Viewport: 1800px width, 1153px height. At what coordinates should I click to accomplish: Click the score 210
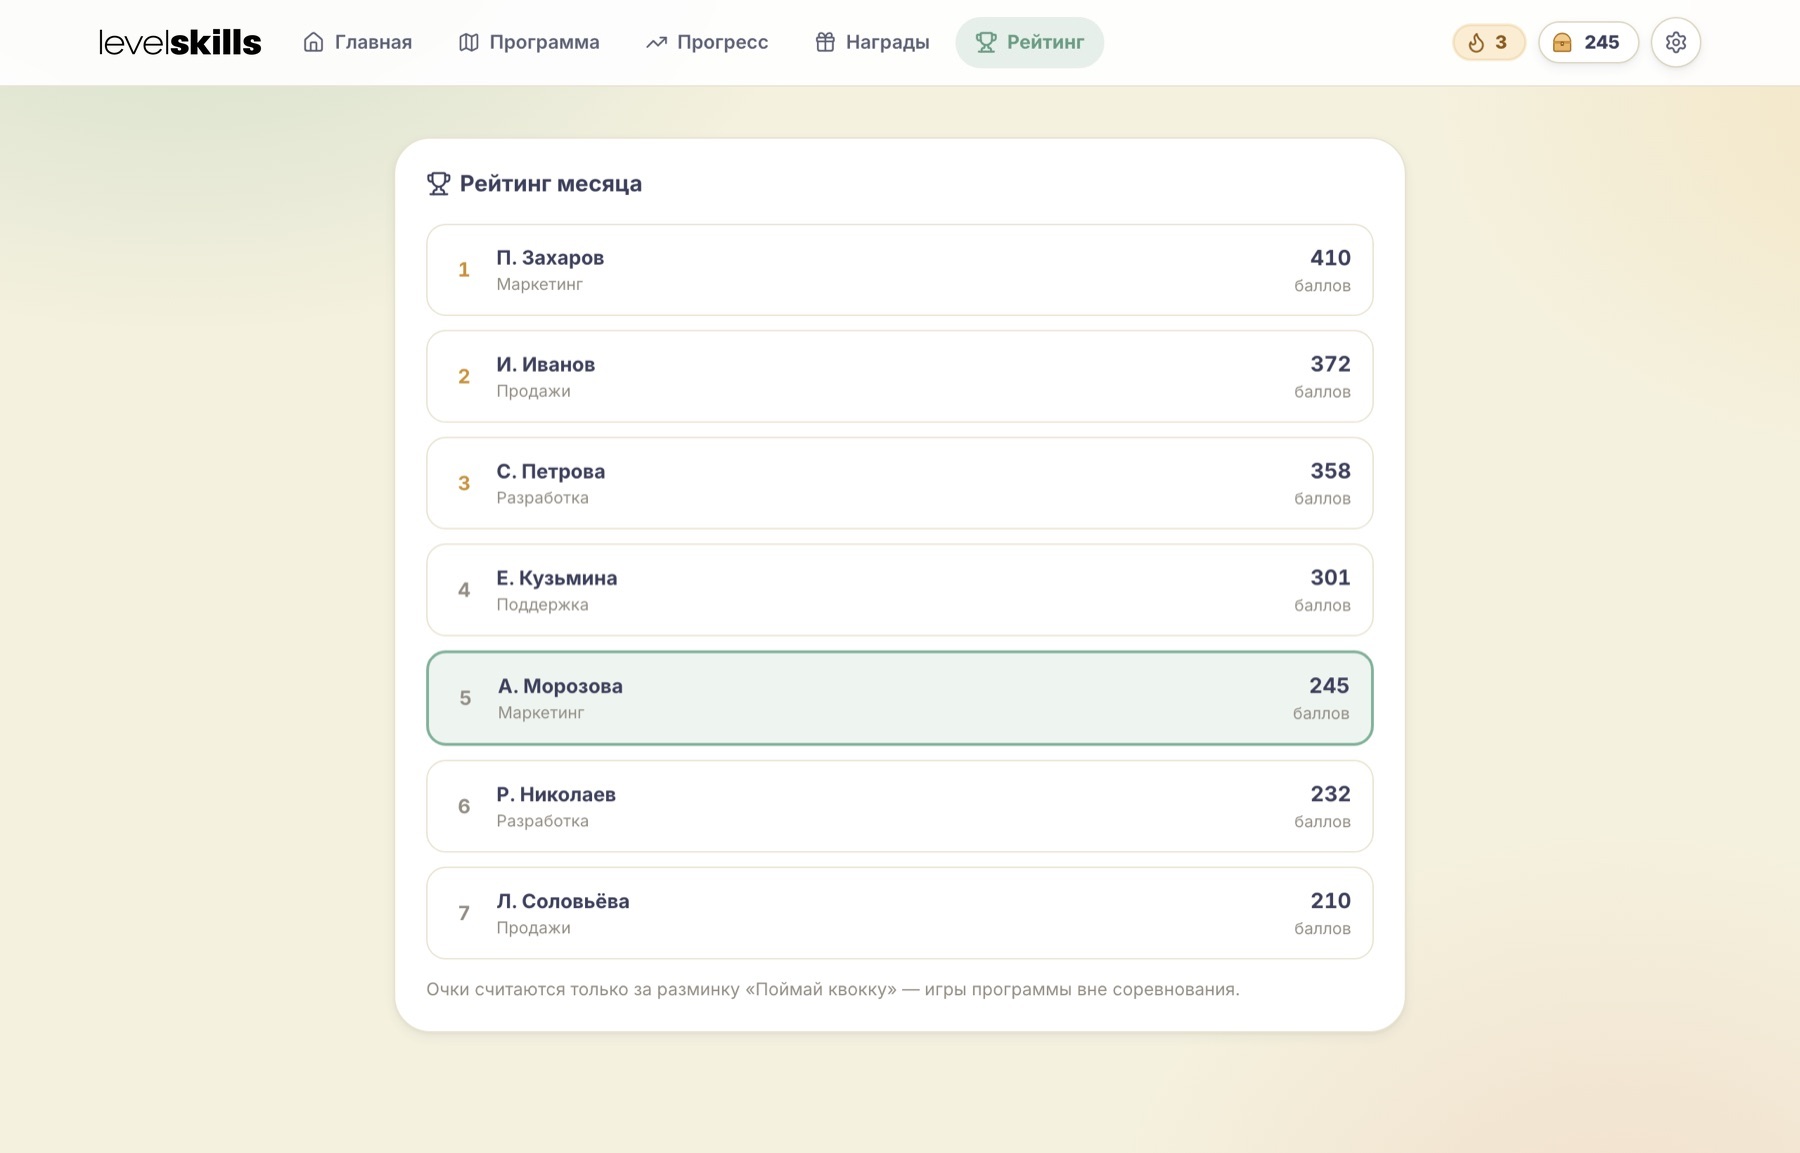pyautogui.click(x=1330, y=901)
